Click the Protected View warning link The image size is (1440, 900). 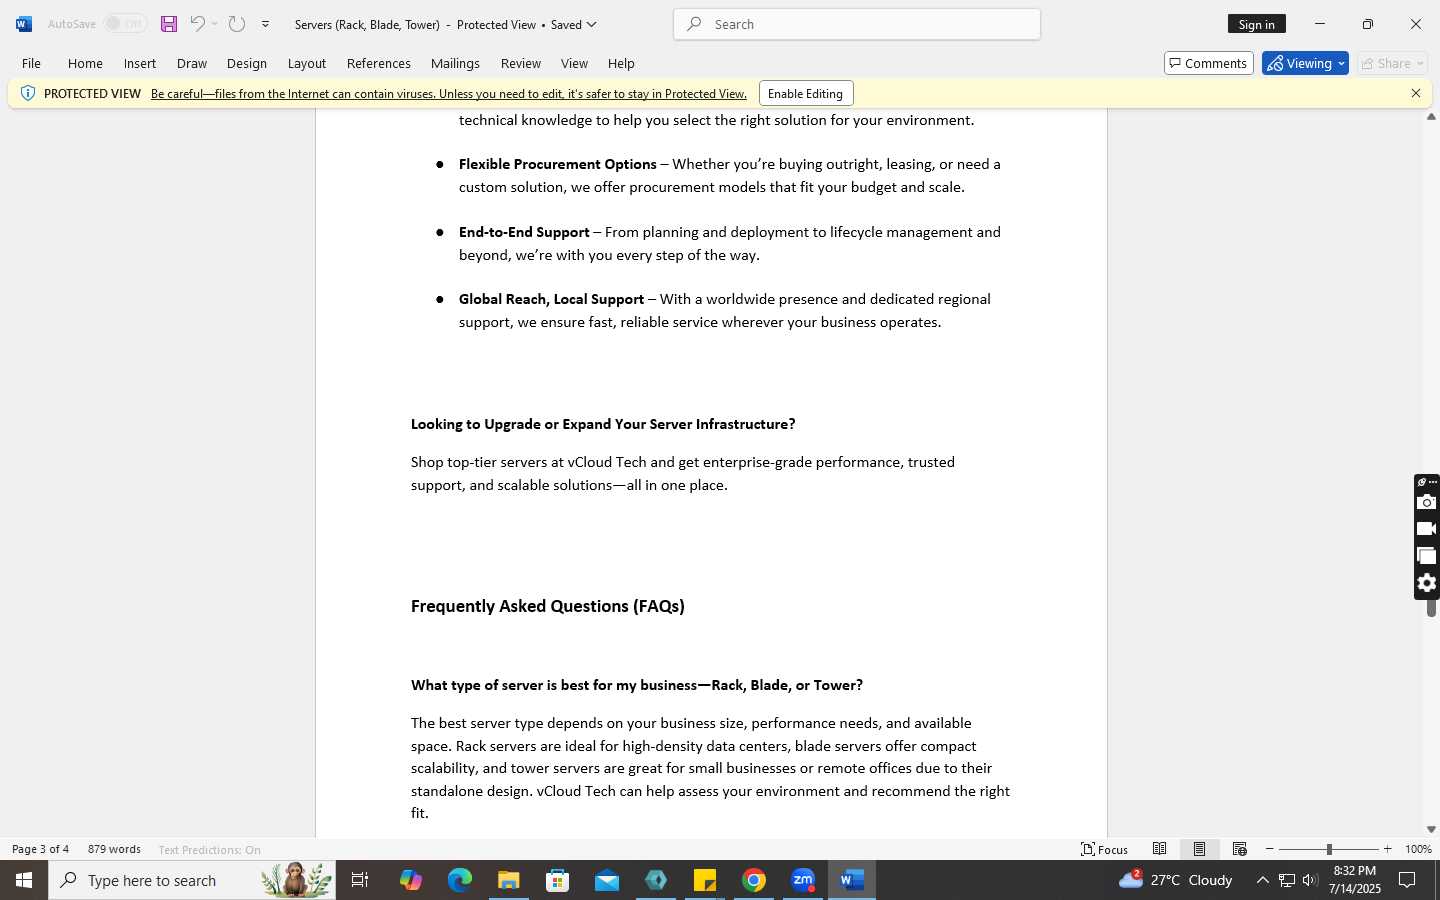click(449, 94)
